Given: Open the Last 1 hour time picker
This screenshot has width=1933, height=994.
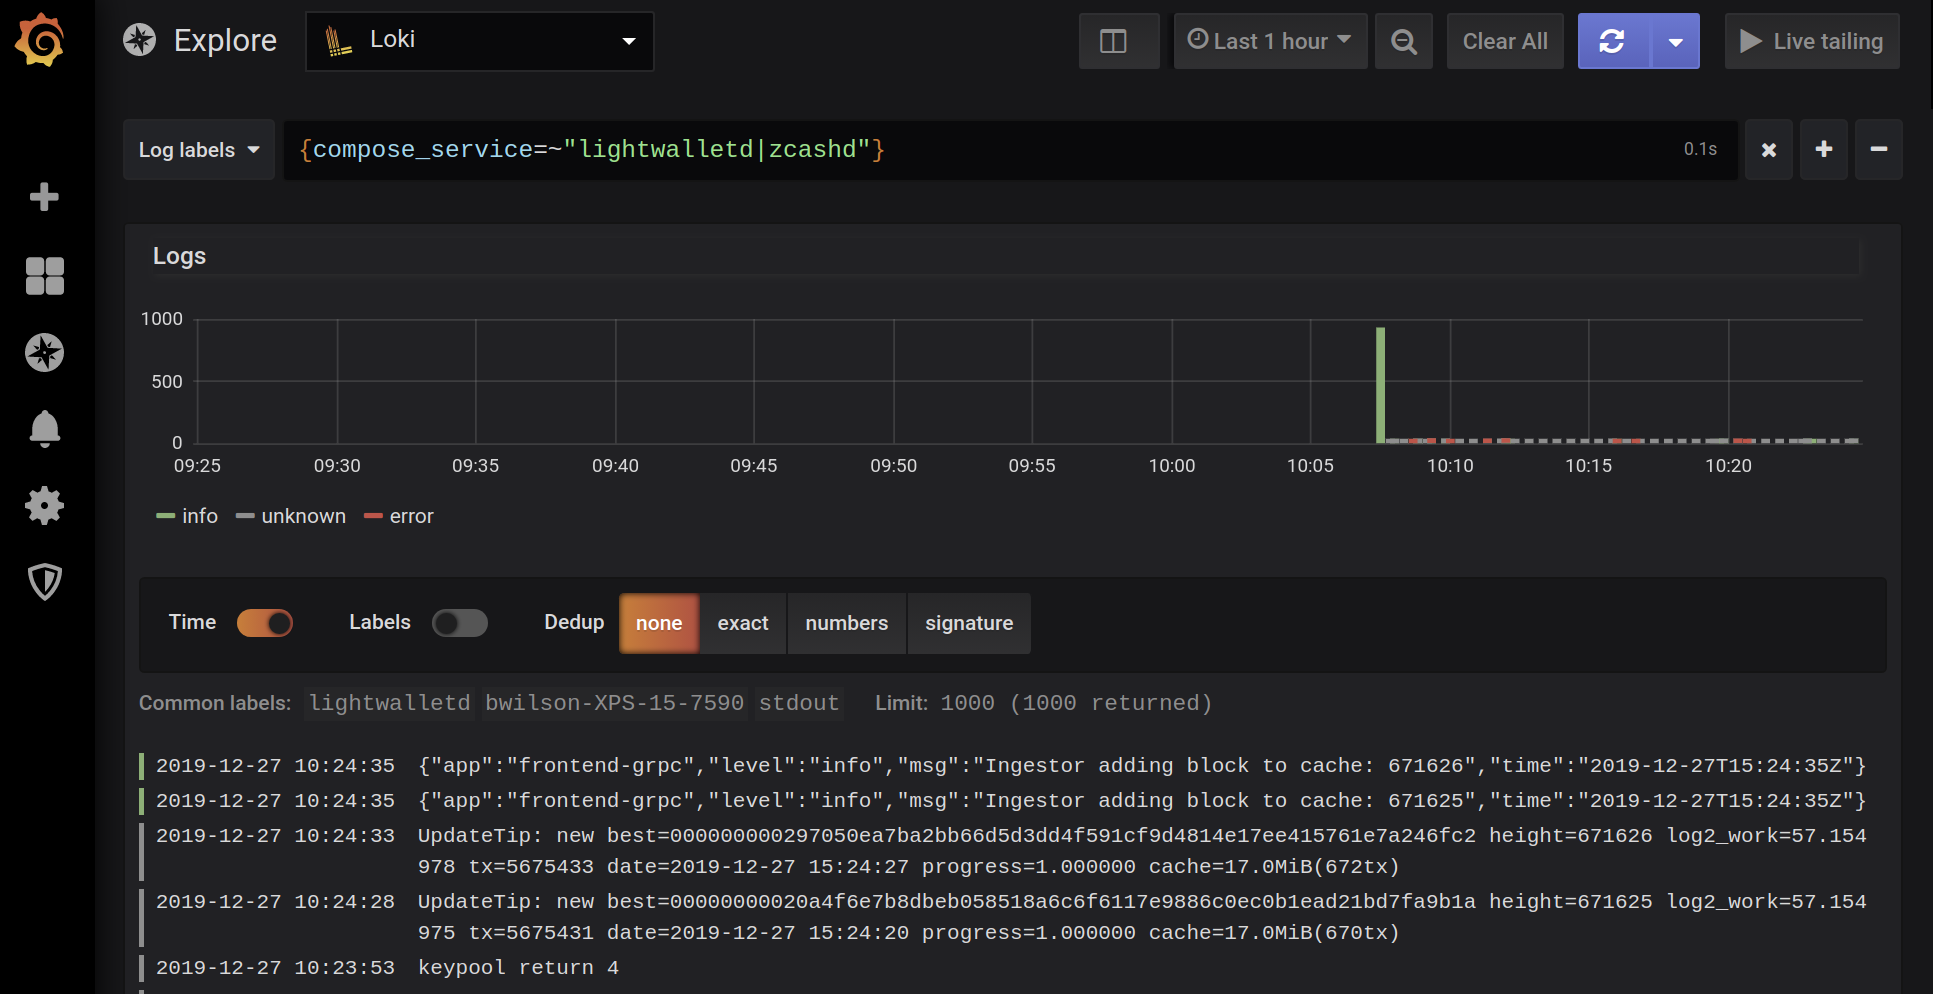Looking at the screenshot, I should pyautogui.click(x=1270, y=41).
